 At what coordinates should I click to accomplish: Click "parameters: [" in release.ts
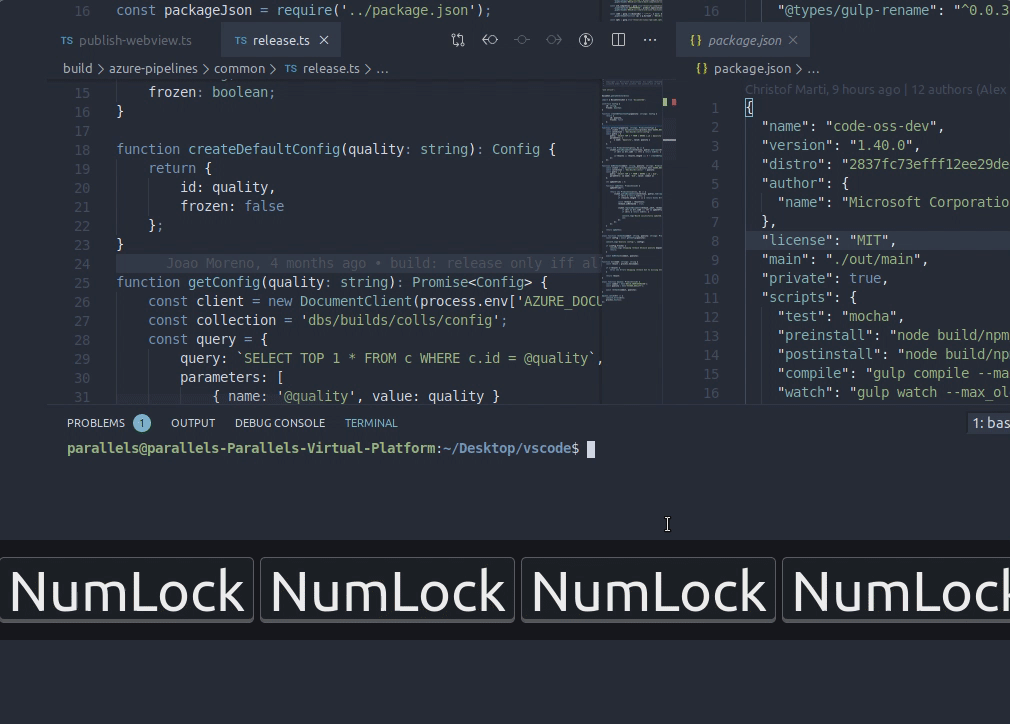[x=232, y=377]
